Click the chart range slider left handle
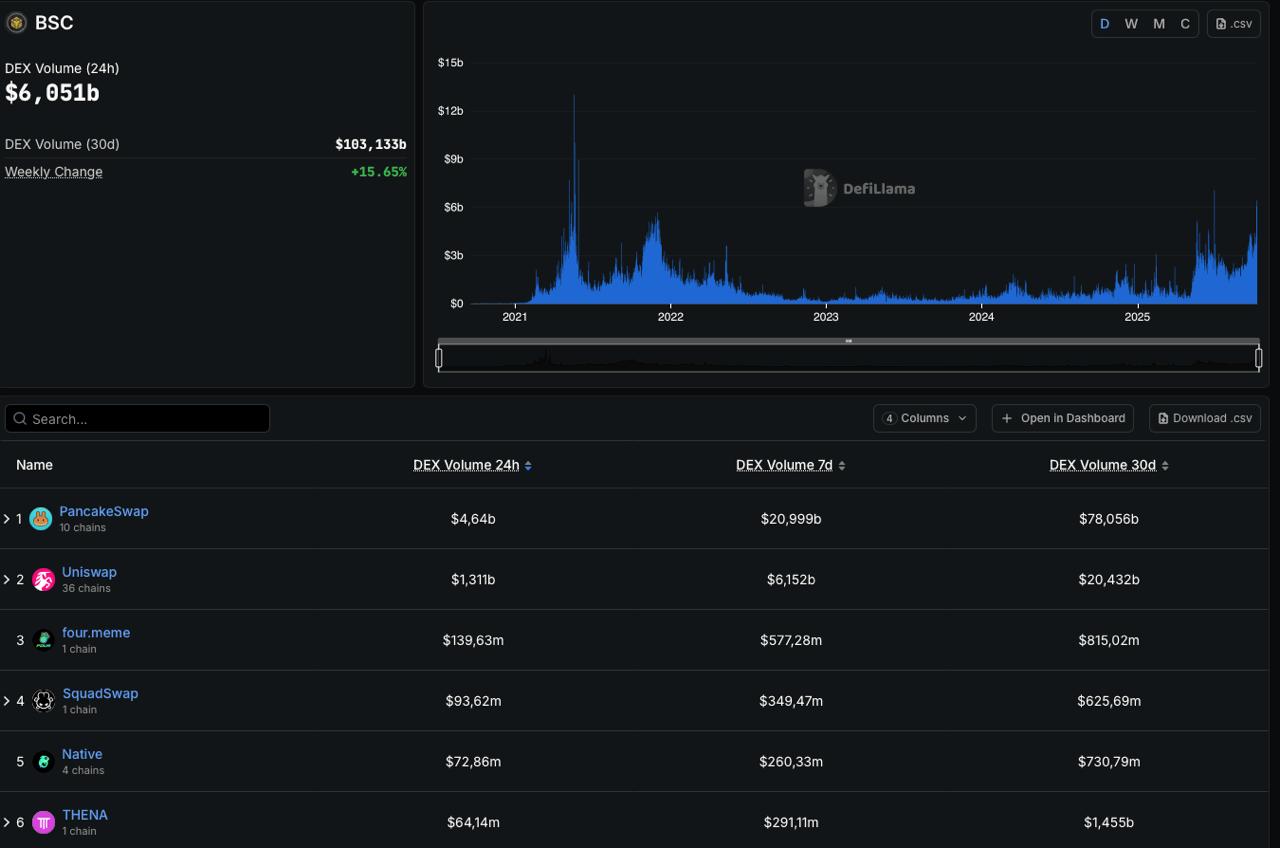The height and width of the screenshot is (848, 1280). [x=439, y=357]
